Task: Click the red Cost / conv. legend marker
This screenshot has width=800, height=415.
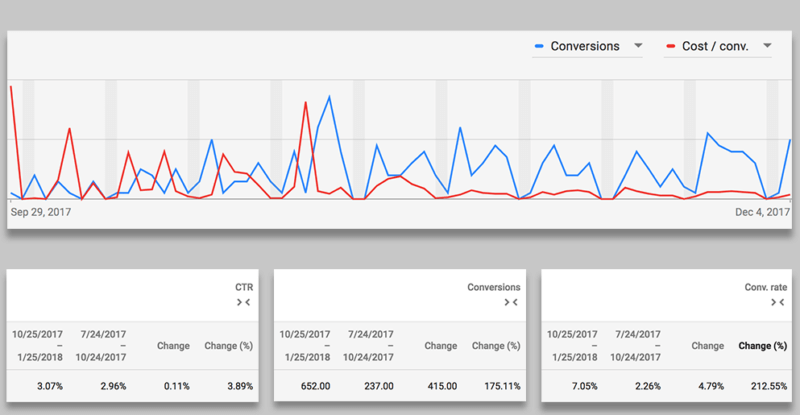Action: [x=669, y=46]
